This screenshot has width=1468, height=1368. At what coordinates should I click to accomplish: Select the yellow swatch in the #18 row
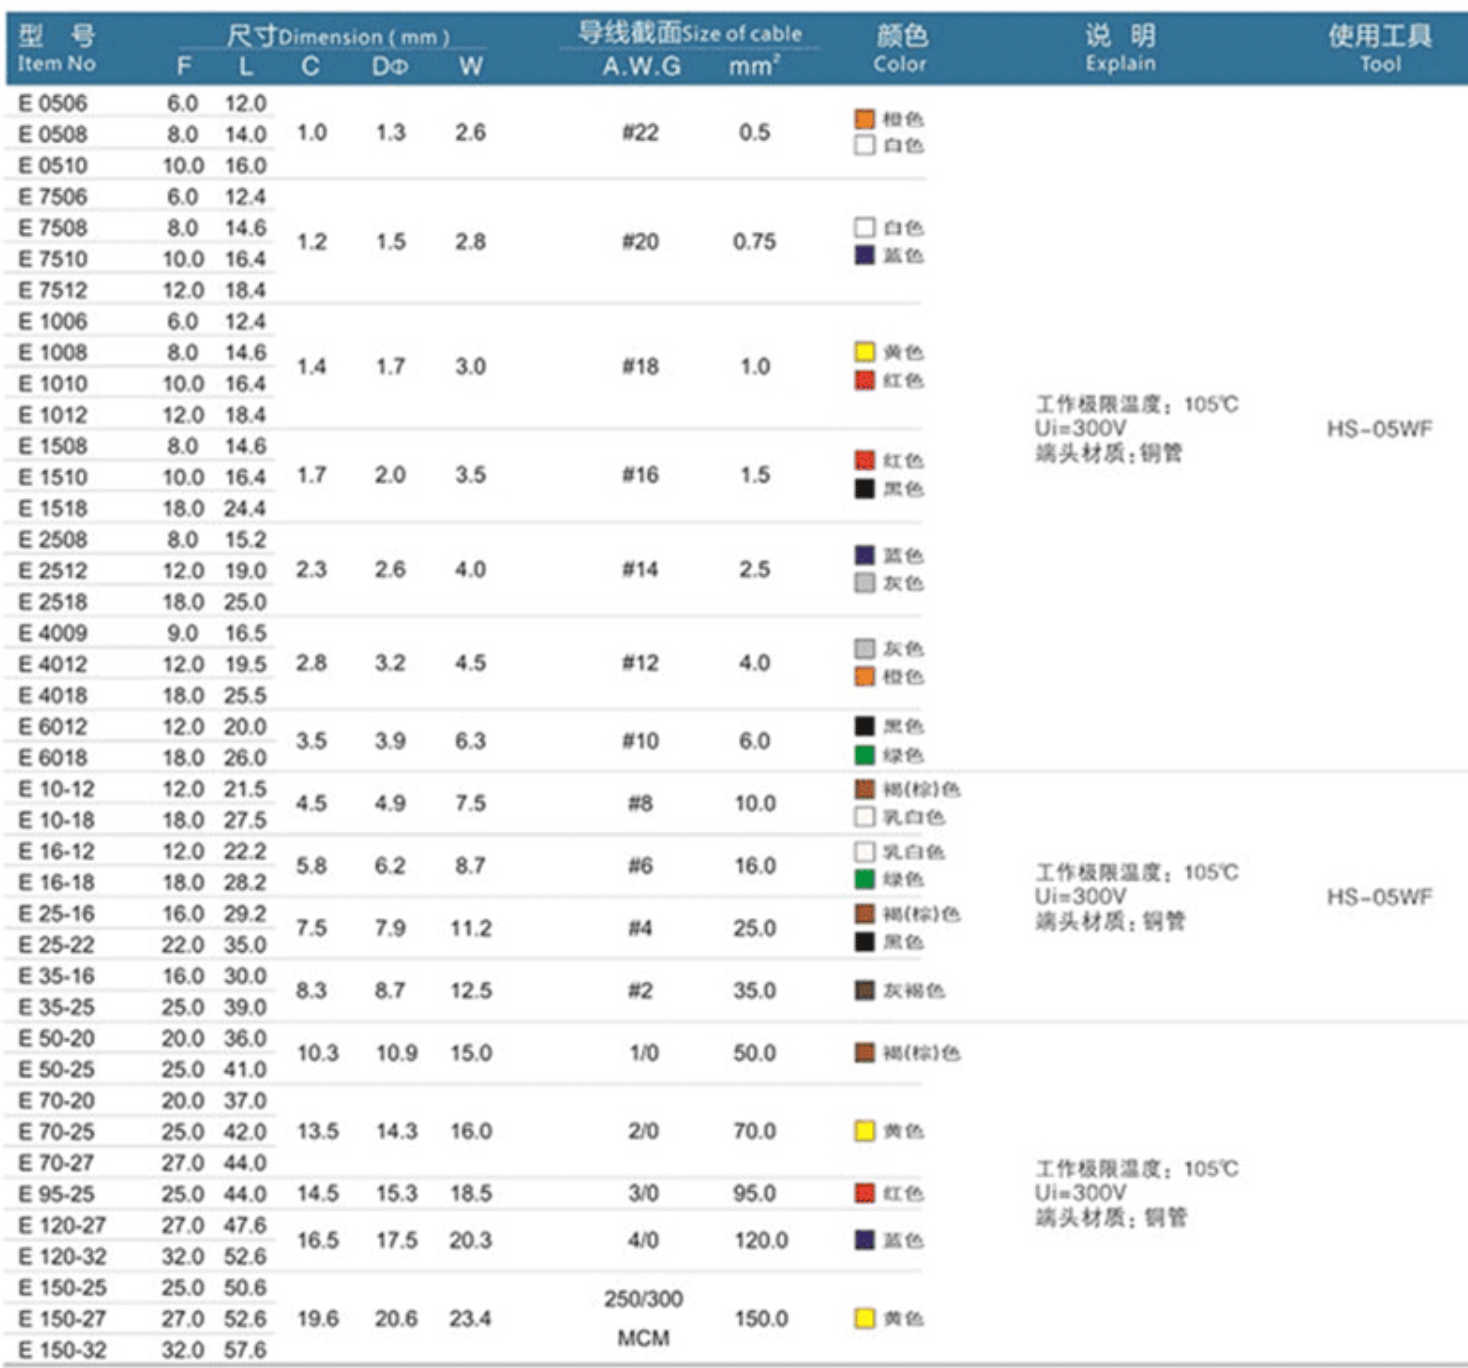point(864,352)
